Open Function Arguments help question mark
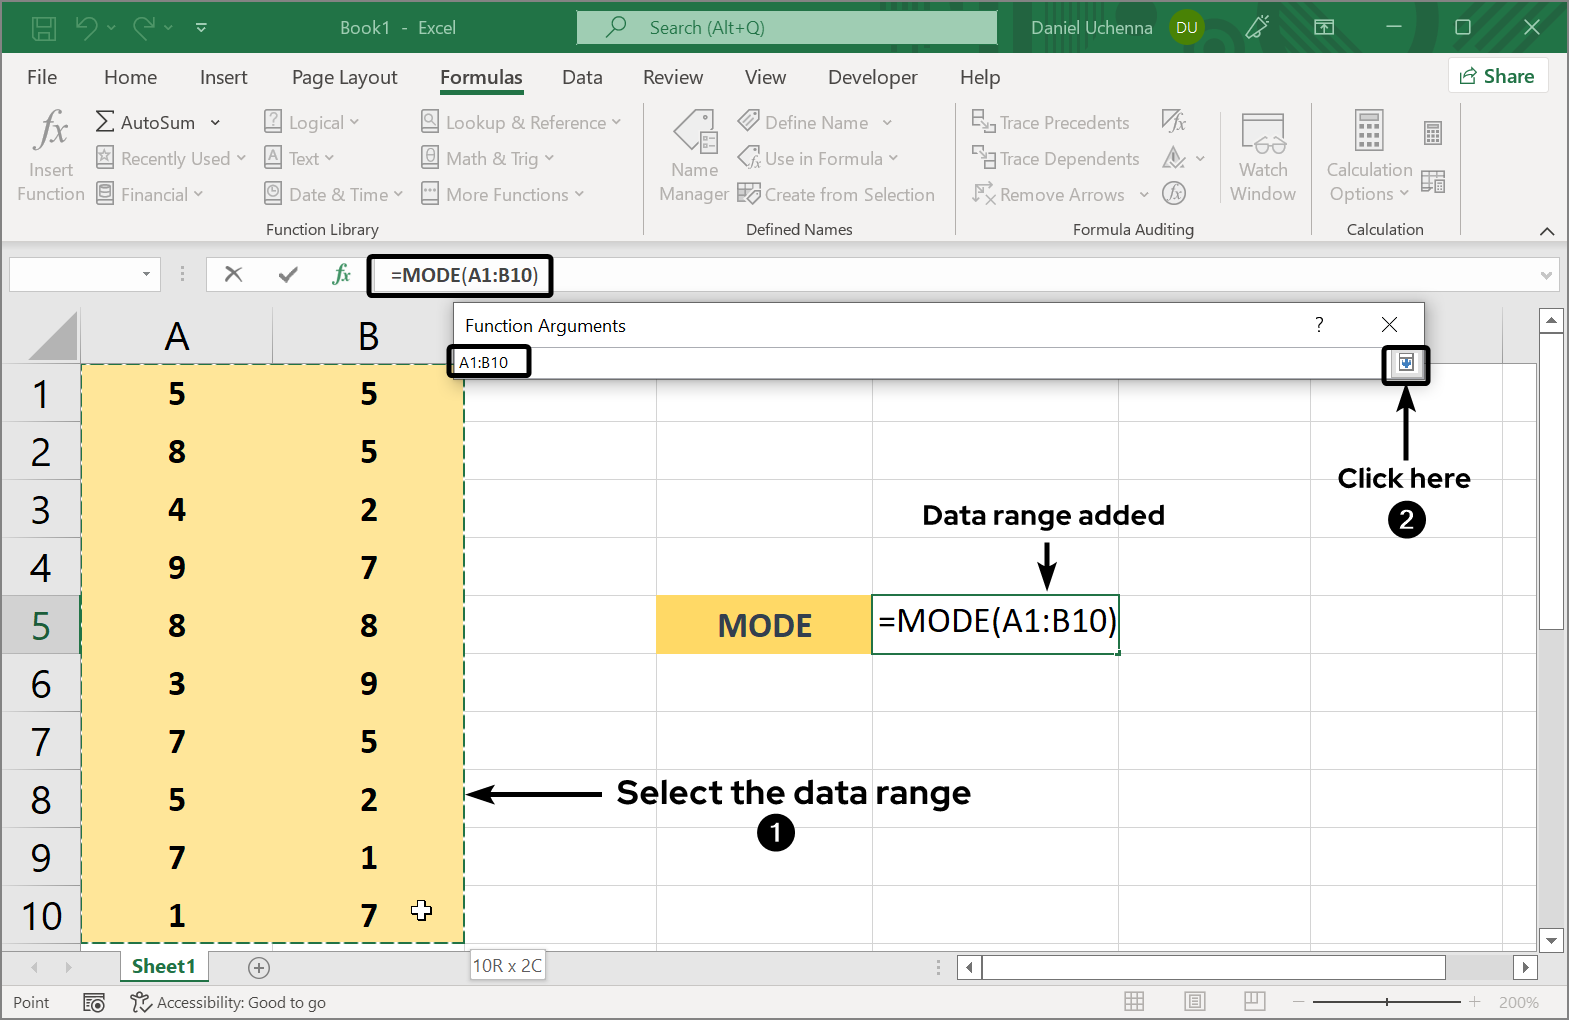 (1319, 325)
